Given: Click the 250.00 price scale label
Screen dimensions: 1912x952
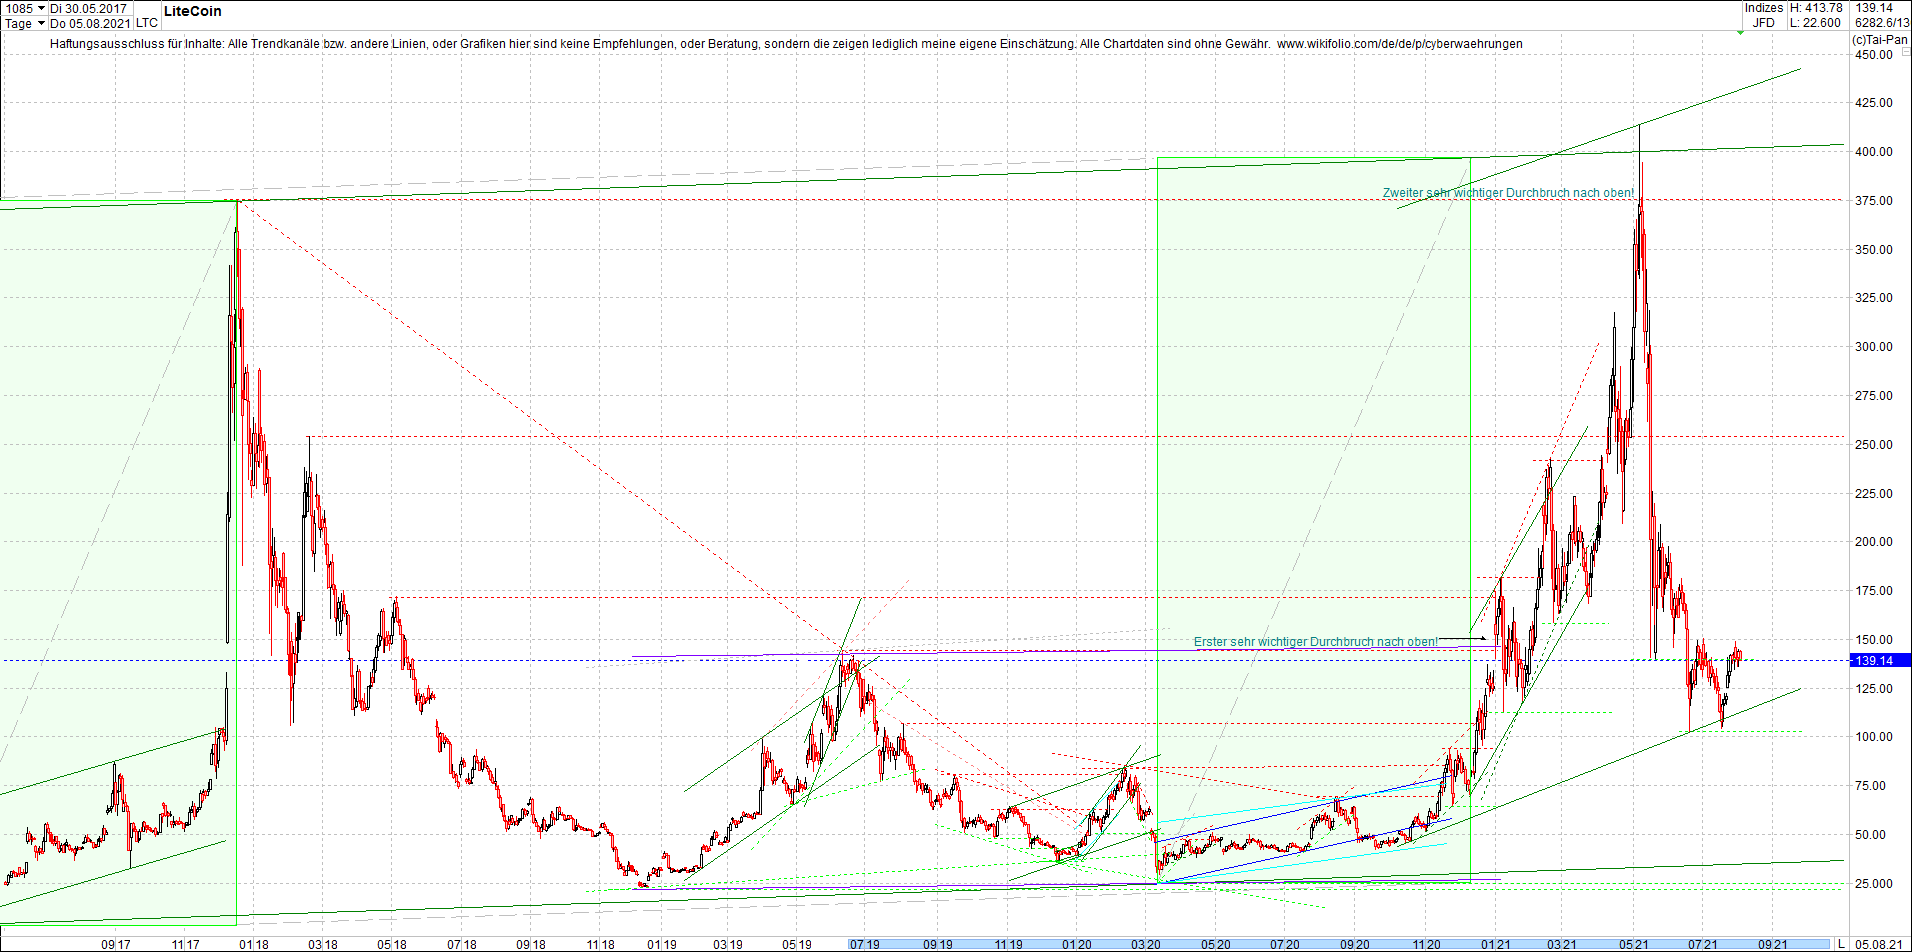Looking at the screenshot, I should [x=1874, y=445].
